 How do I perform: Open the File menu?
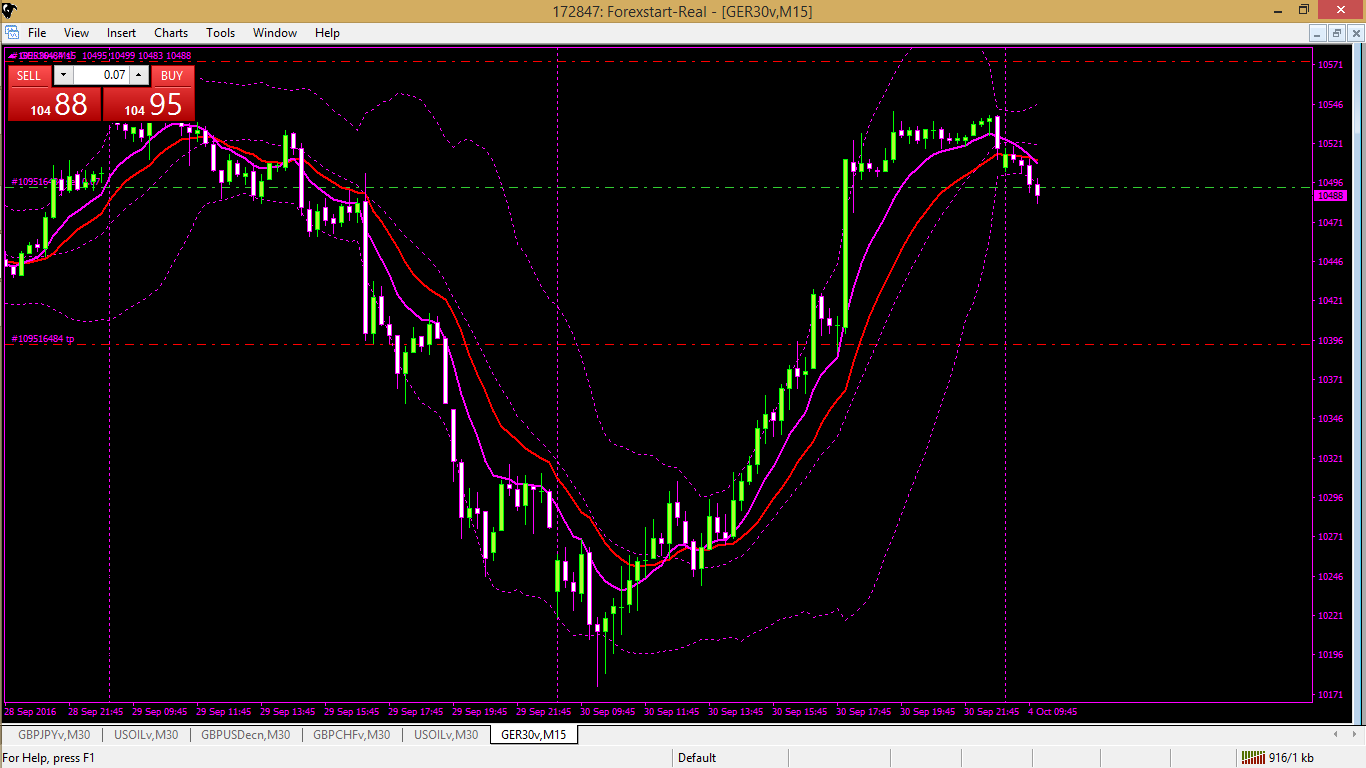coord(37,33)
